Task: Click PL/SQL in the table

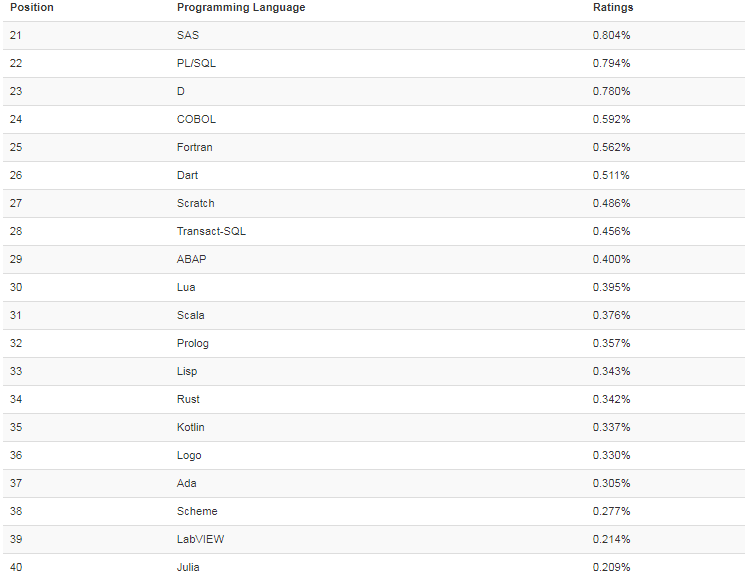Action: pyautogui.click(x=196, y=64)
